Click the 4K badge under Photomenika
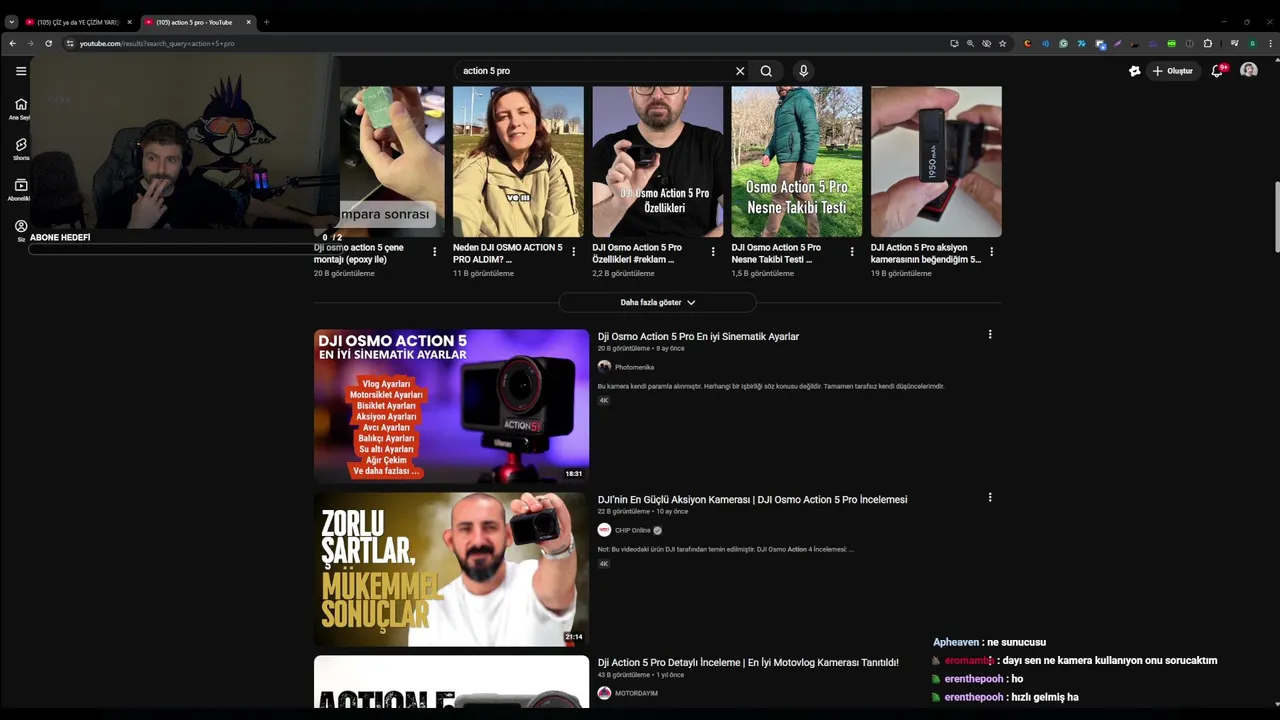This screenshot has width=1280, height=720. pyautogui.click(x=604, y=400)
